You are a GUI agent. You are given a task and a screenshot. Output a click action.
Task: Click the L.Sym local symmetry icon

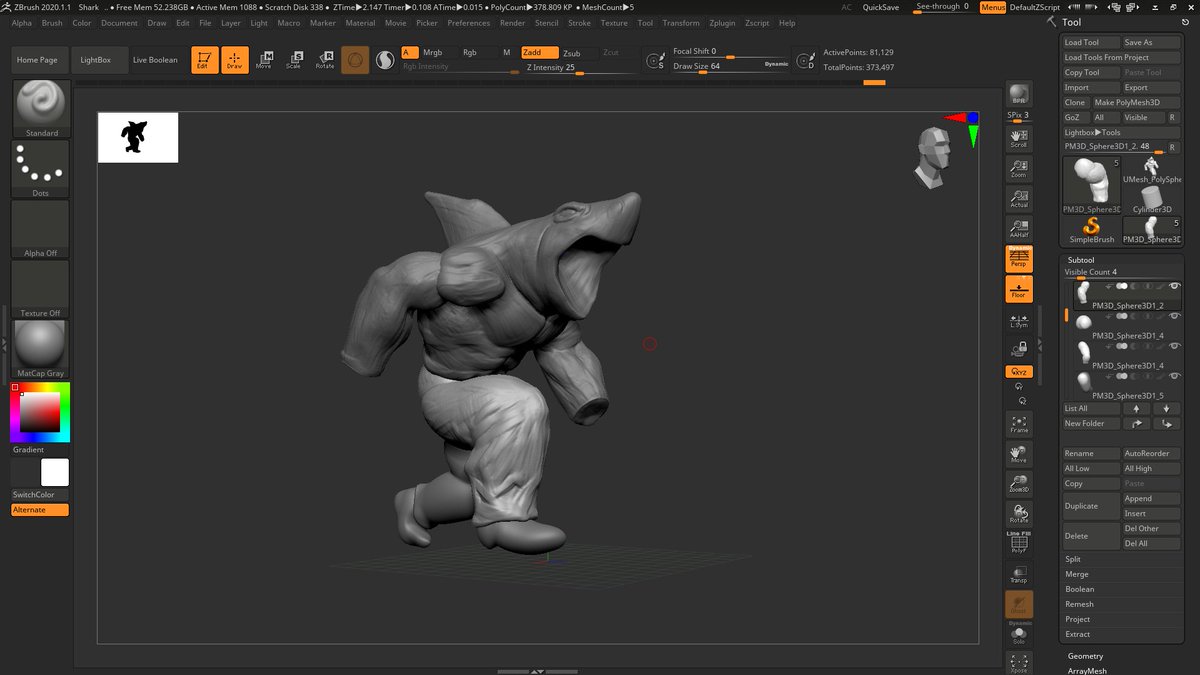1019,319
